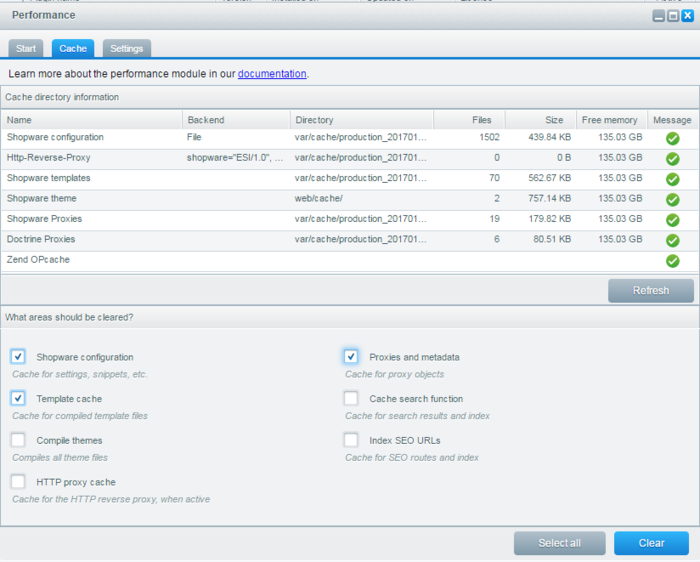The image size is (700, 562).
Task: Sort by the Name column header
Action: (x=92, y=120)
